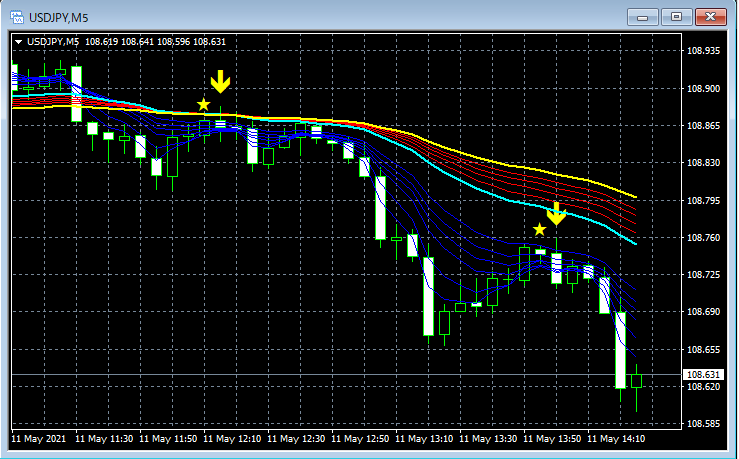Click the 11 May 13:30 time label
Viewport: 739px width, 459px height.
tap(488, 439)
